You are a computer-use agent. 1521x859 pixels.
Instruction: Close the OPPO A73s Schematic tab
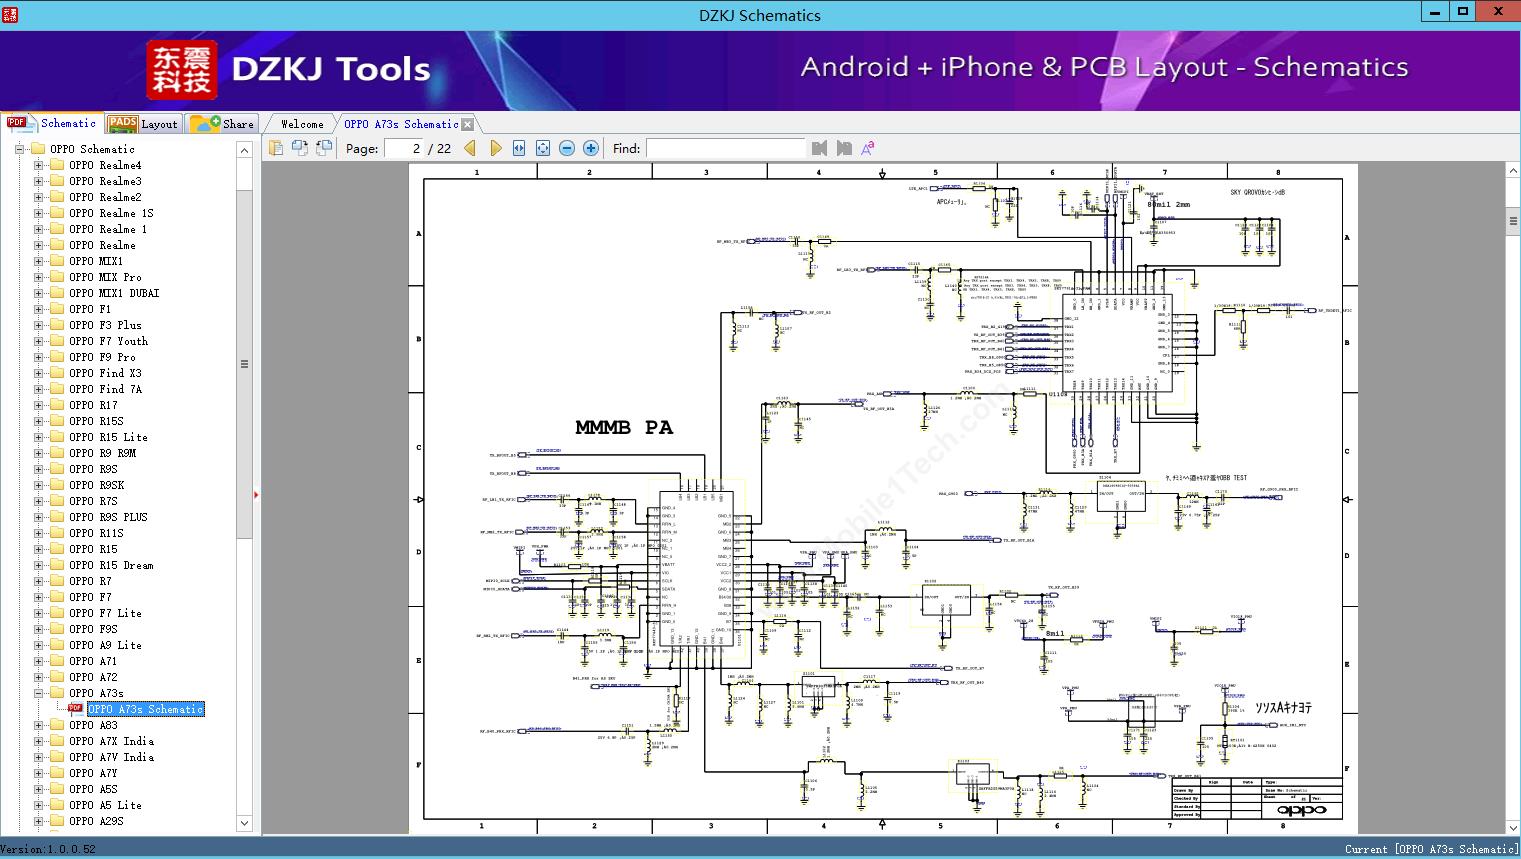pos(468,125)
